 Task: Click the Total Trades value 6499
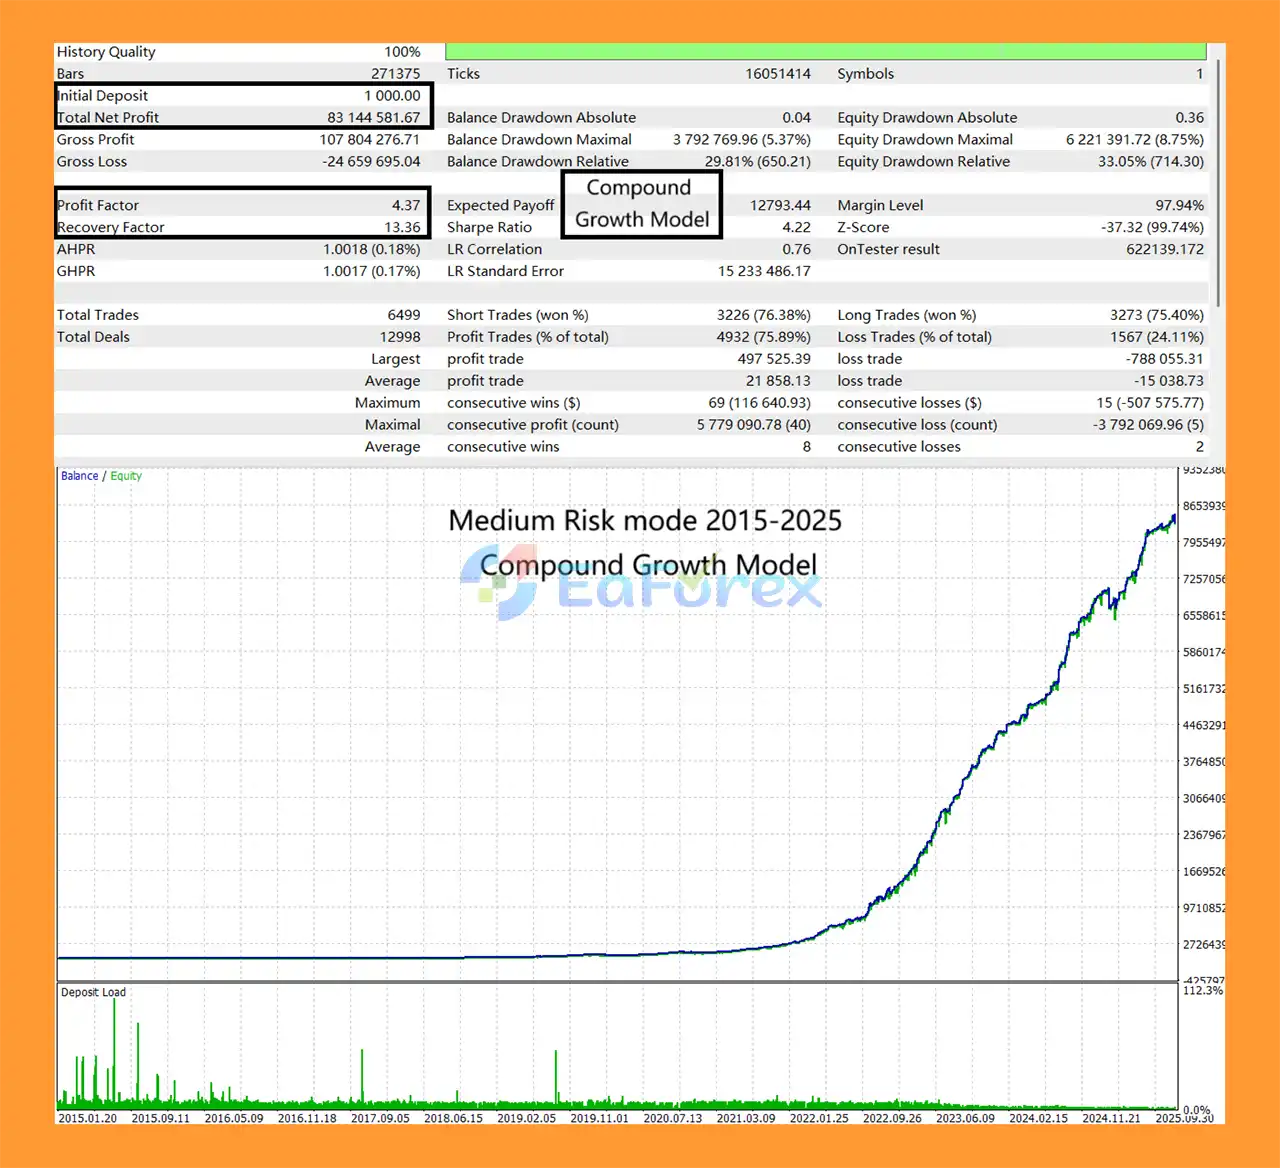[403, 315]
